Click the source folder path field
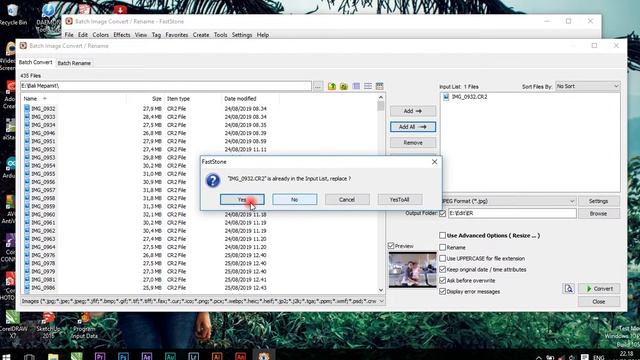Viewport: 640px width, 360px height. point(166,86)
